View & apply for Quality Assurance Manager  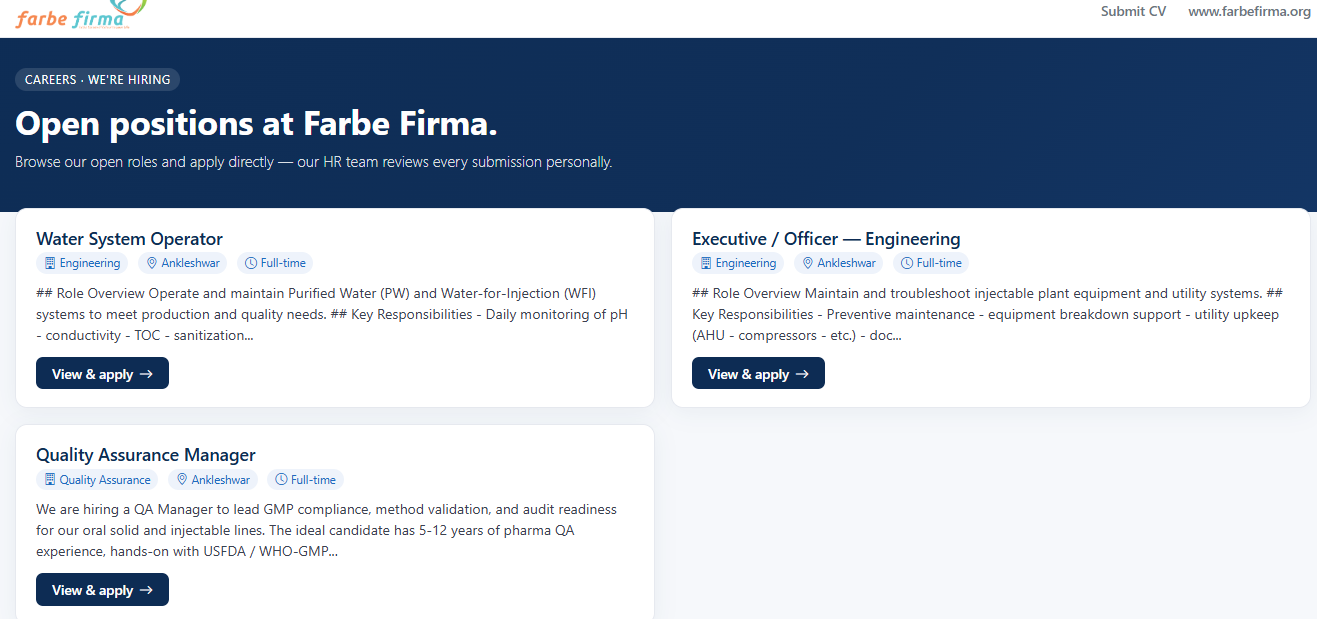coord(102,589)
